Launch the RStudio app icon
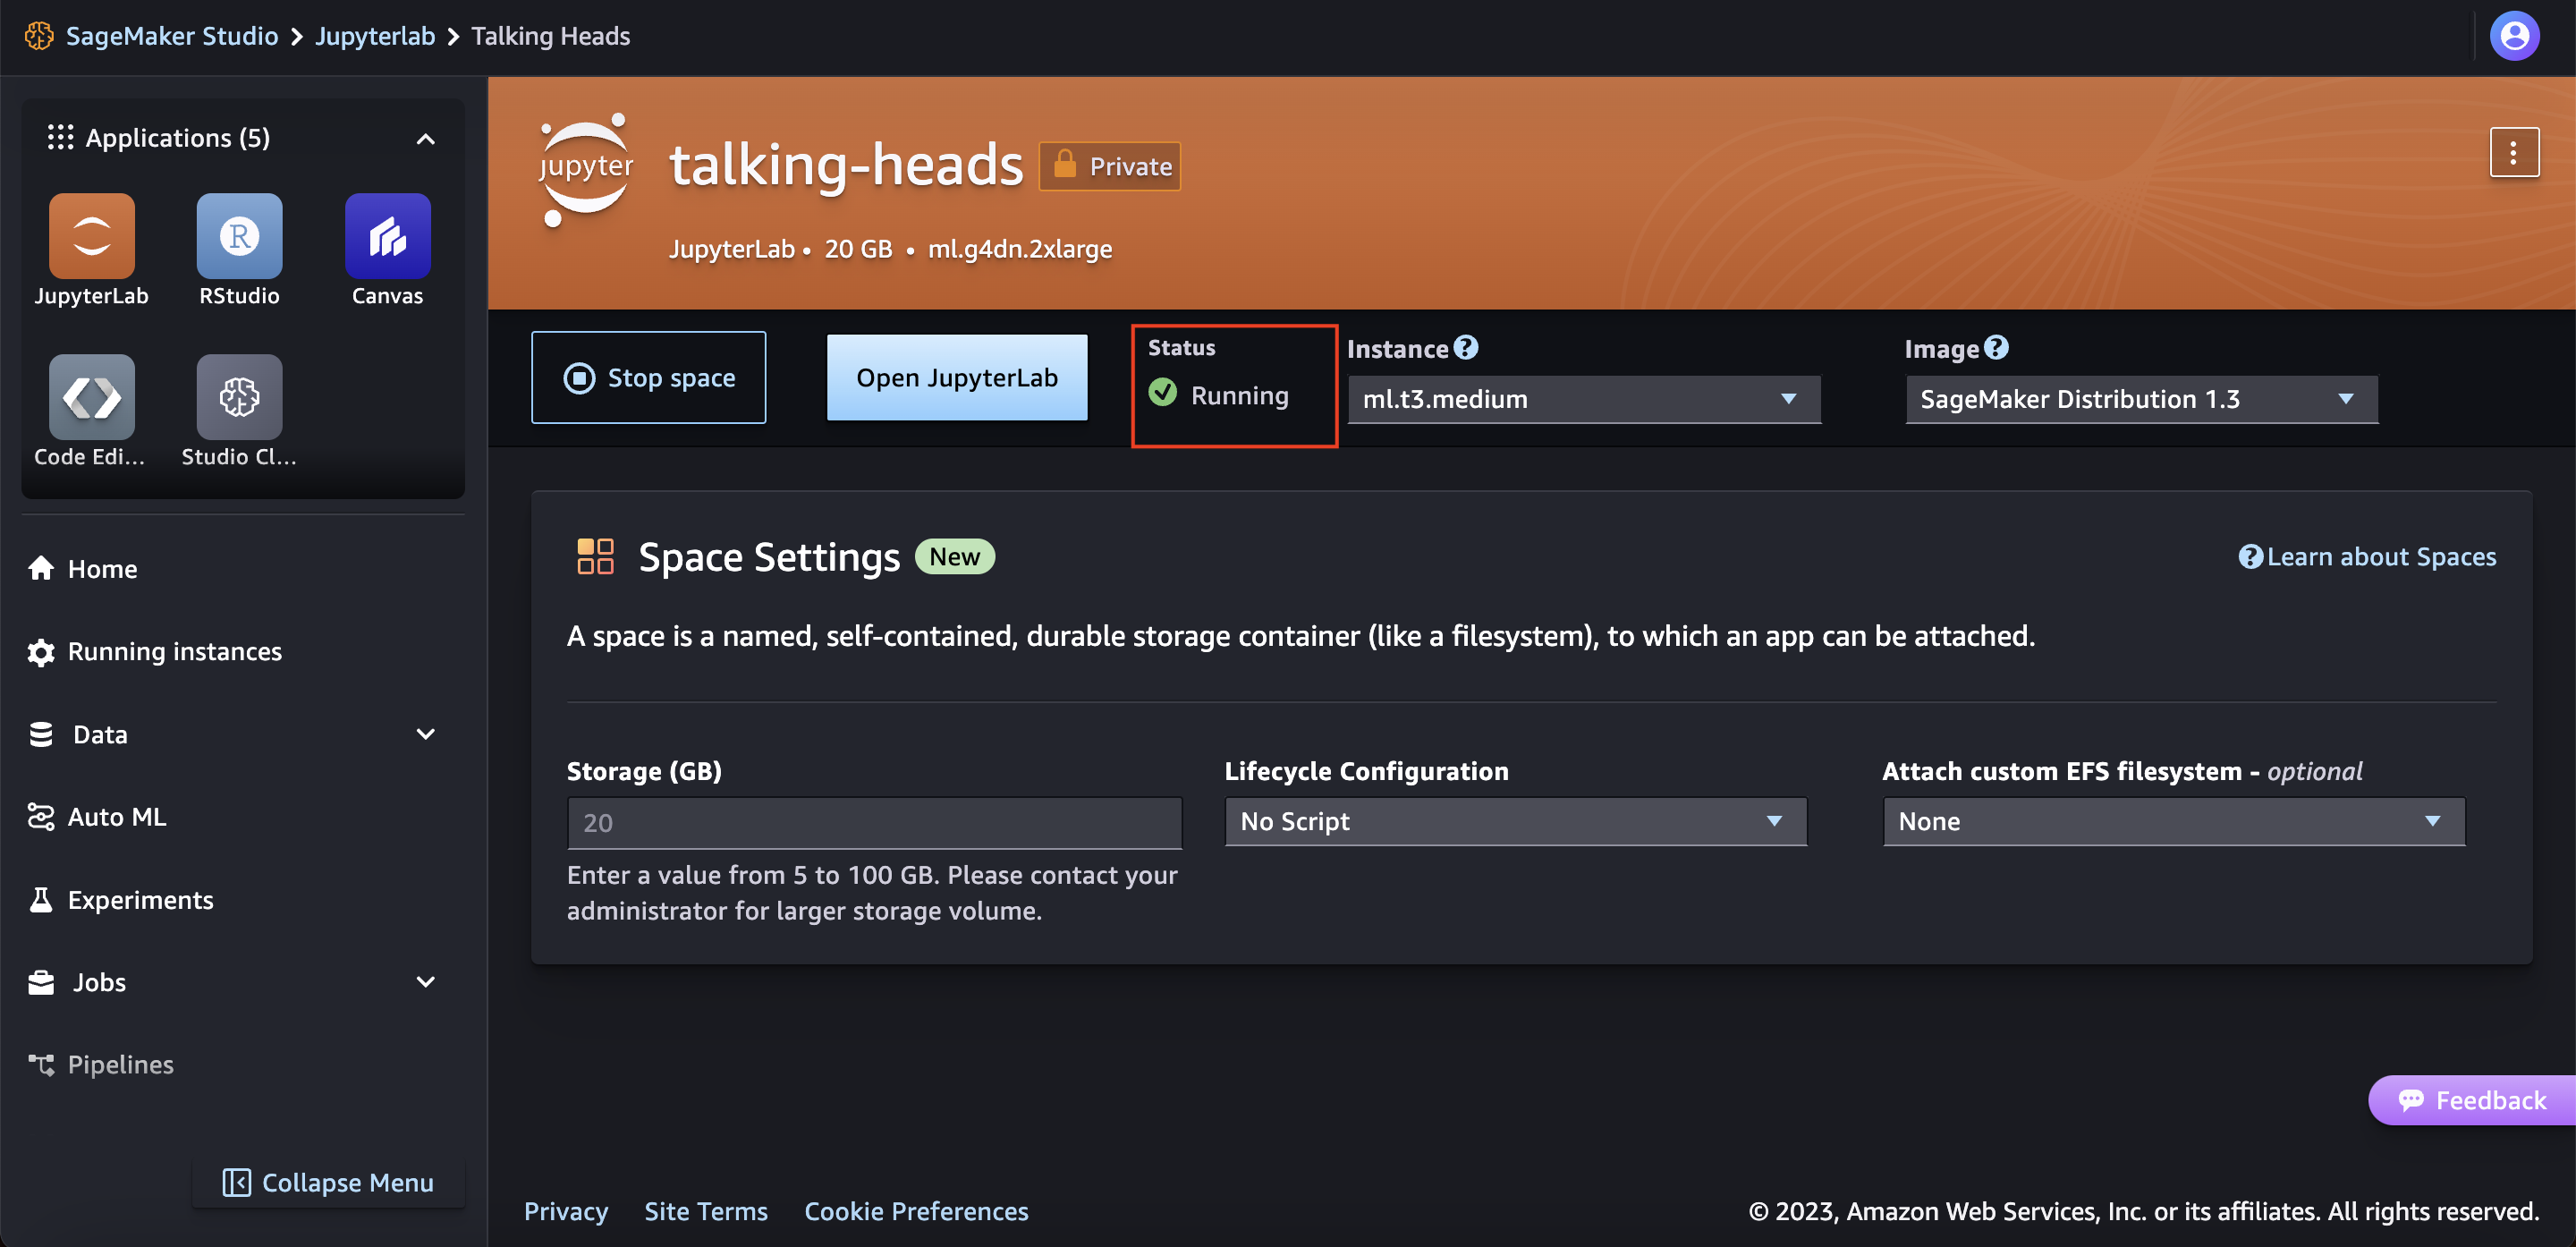The image size is (2576, 1247). click(239, 236)
